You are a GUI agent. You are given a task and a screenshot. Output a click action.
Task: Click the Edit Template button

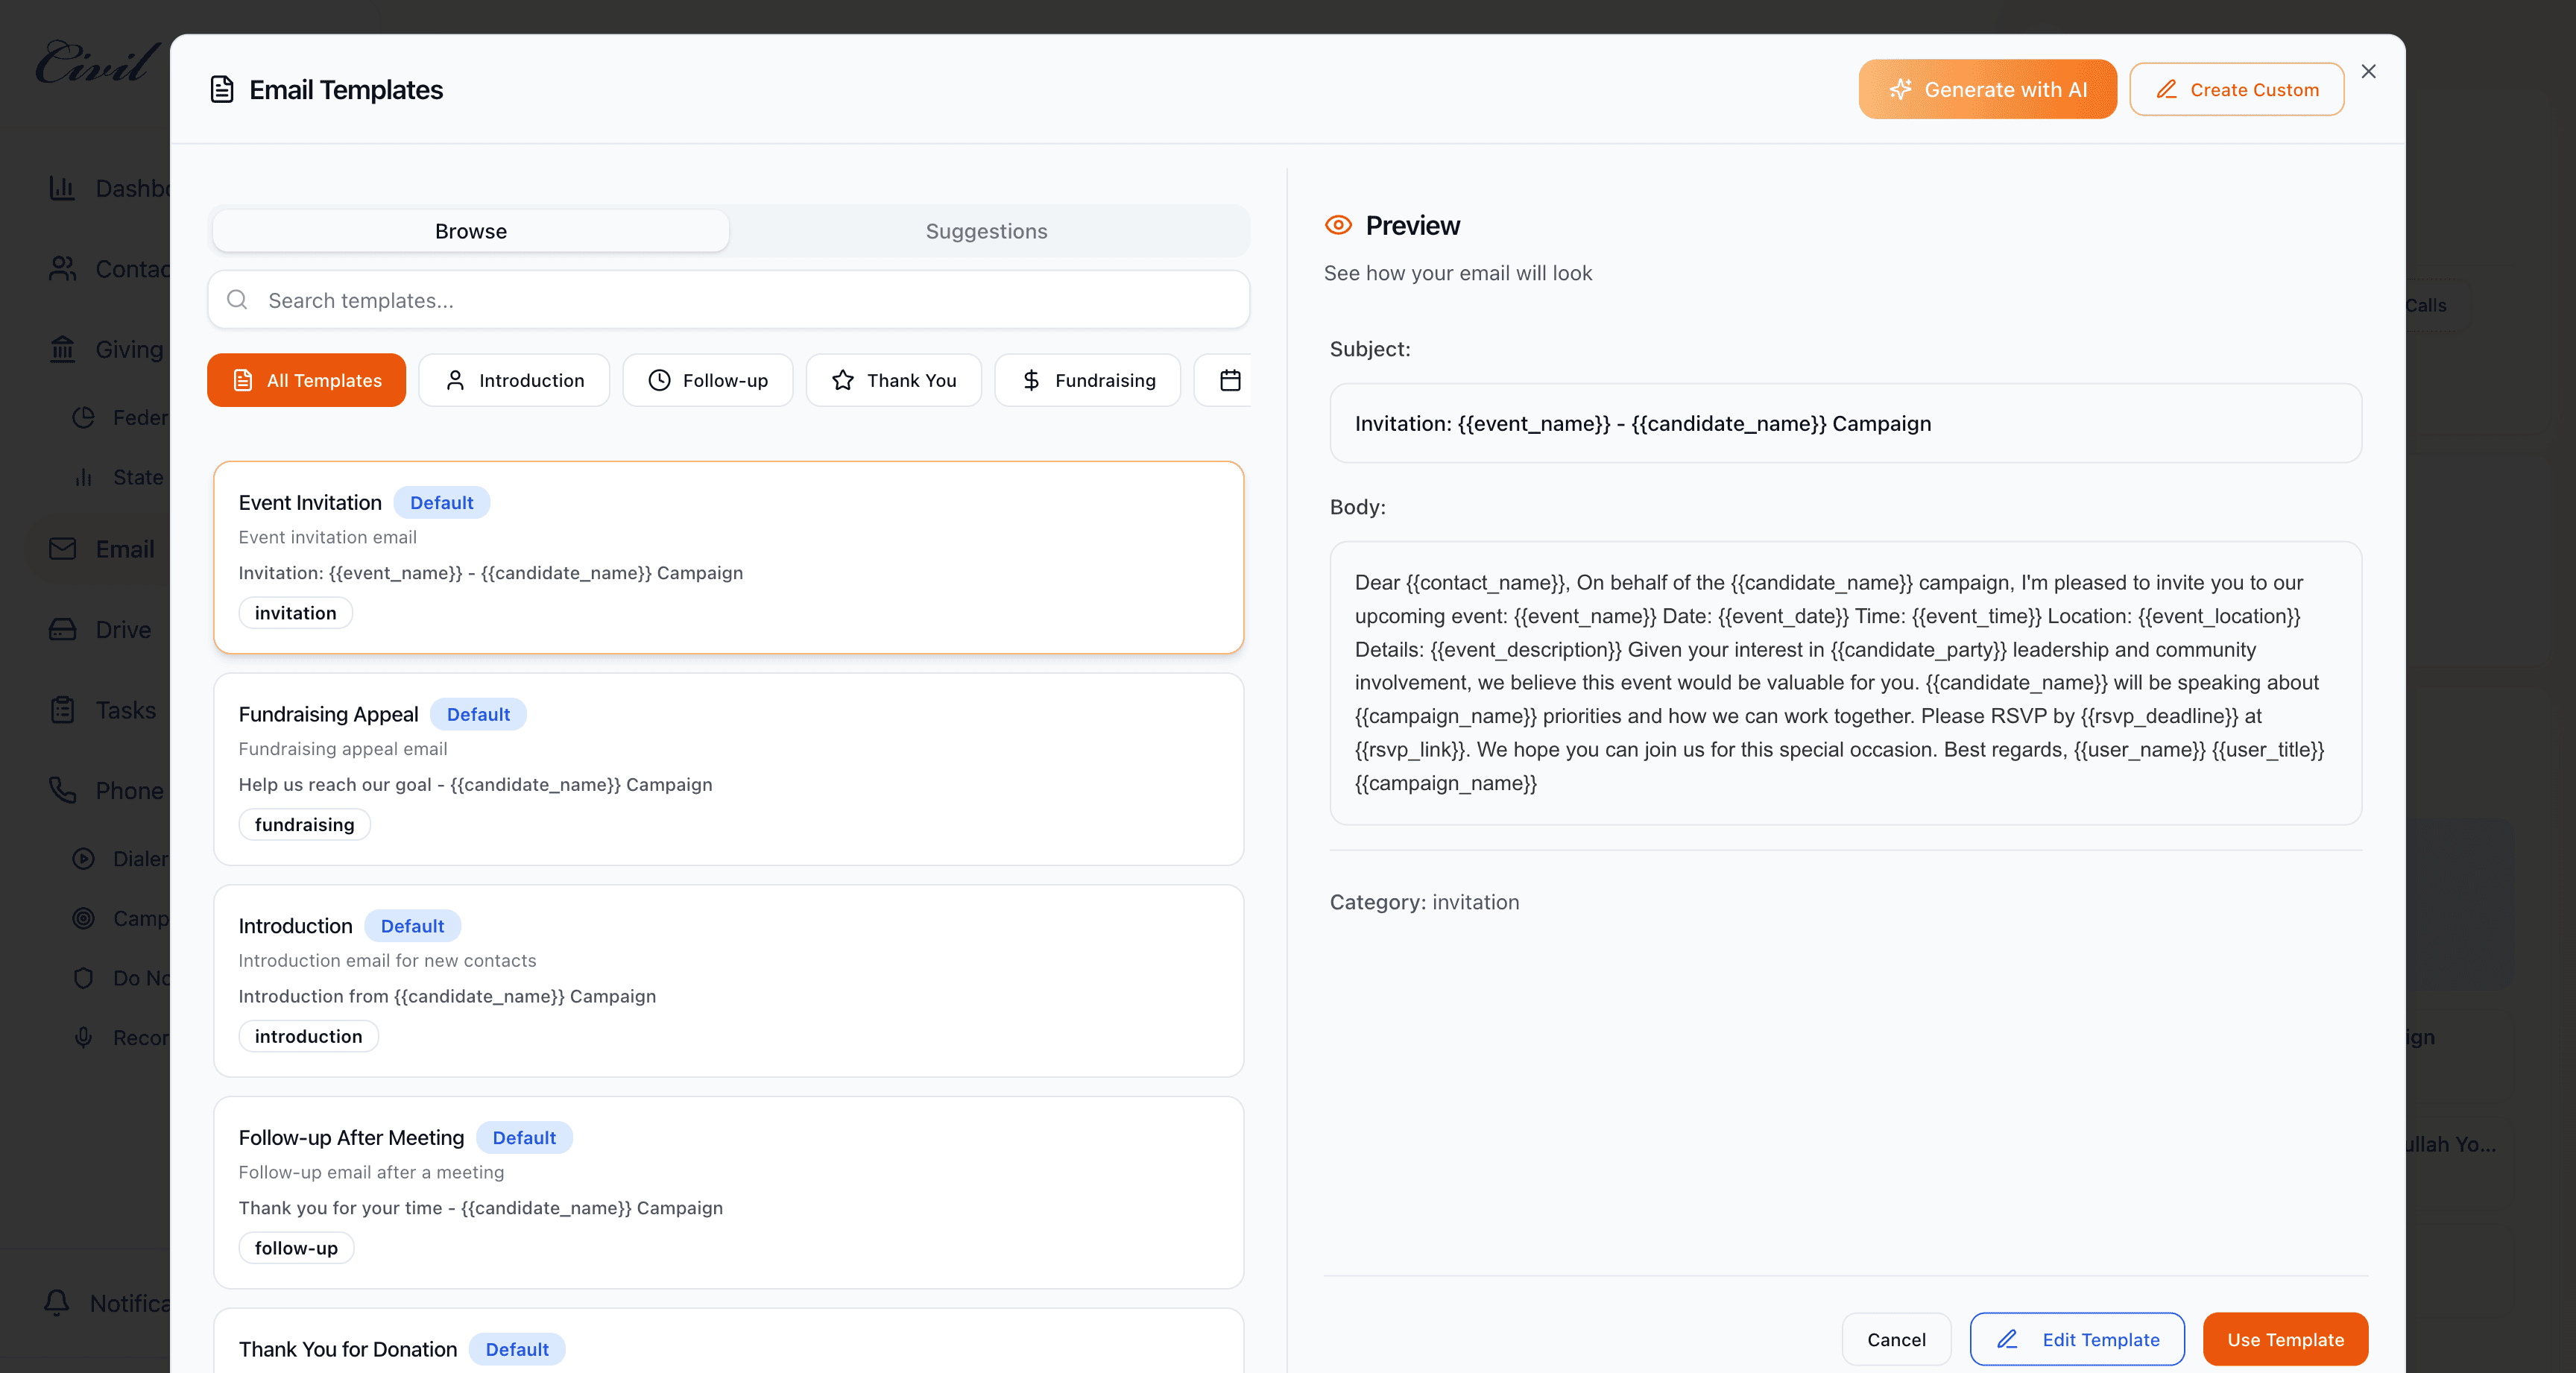[x=2077, y=1339]
